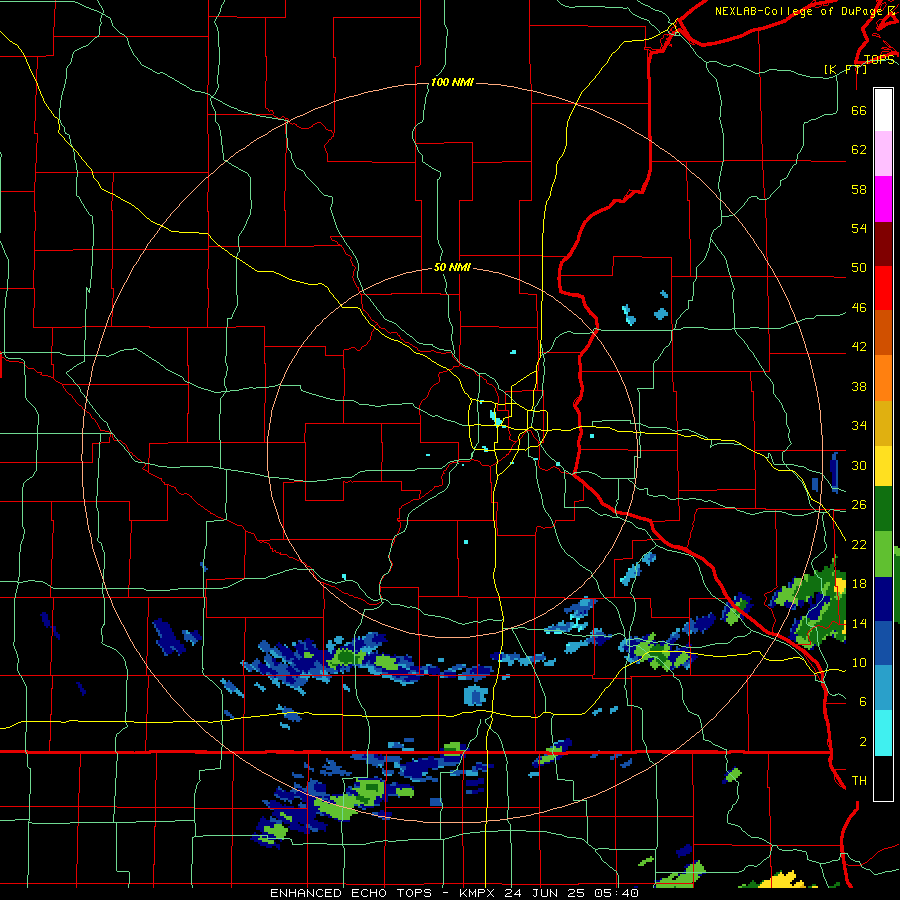The width and height of the screenshot is (900, 900).
Task: Click the navy blue legend swatch
Action: pos(883,599)
